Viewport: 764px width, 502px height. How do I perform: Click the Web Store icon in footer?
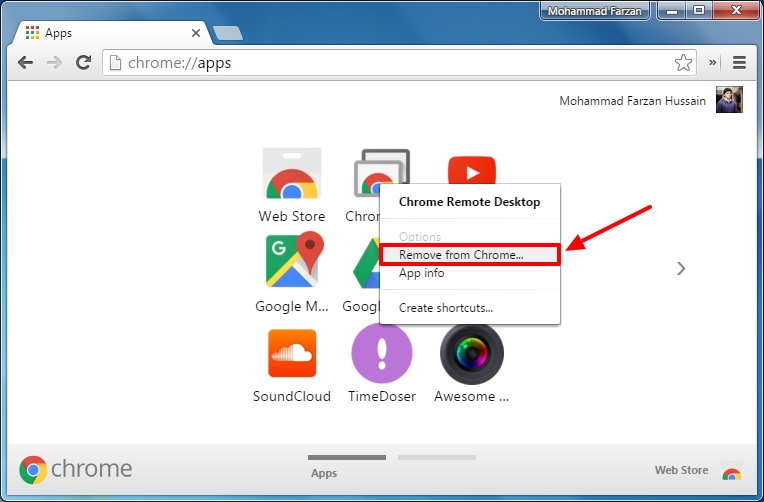(x=731, y=471)
